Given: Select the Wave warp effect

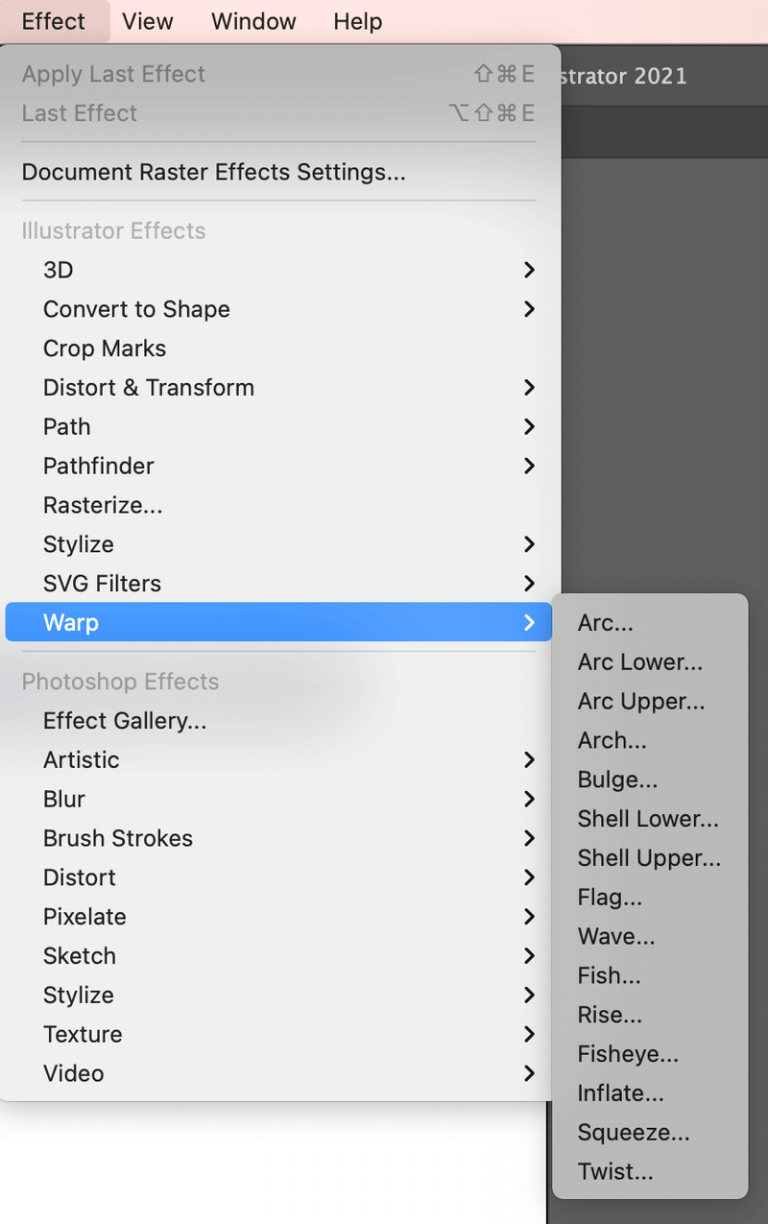Looking at the screenshot, I should point(616,936).
